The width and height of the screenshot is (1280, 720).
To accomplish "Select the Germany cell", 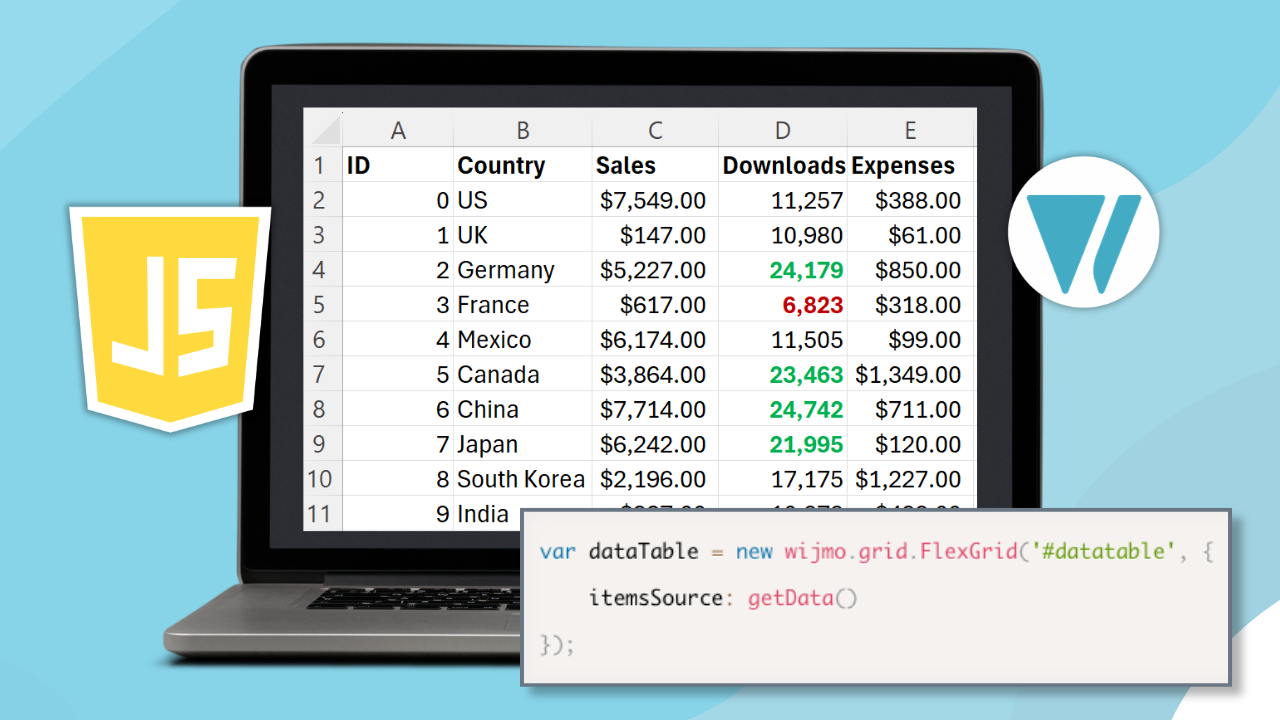I will (x=523, y=270).
